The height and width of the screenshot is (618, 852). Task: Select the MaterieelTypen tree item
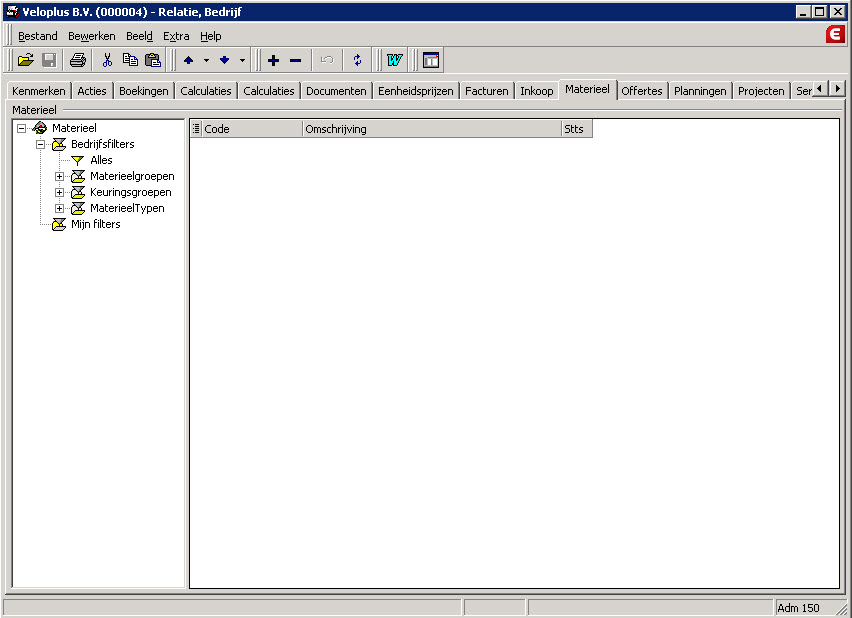(x=127, y=209)
